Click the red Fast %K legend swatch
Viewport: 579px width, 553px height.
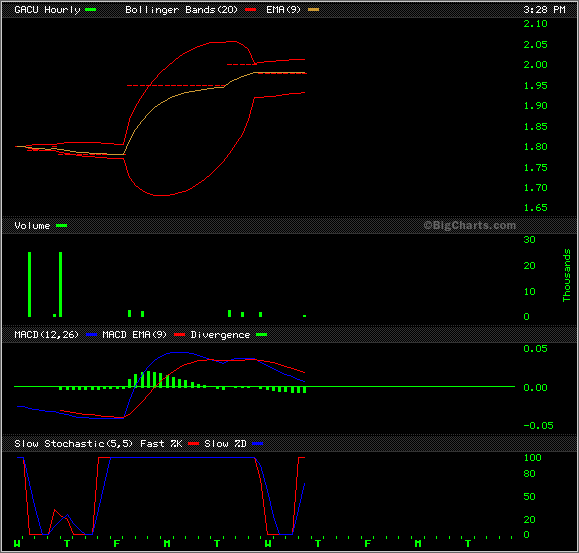pyautogui.click(x=193, y=443)
